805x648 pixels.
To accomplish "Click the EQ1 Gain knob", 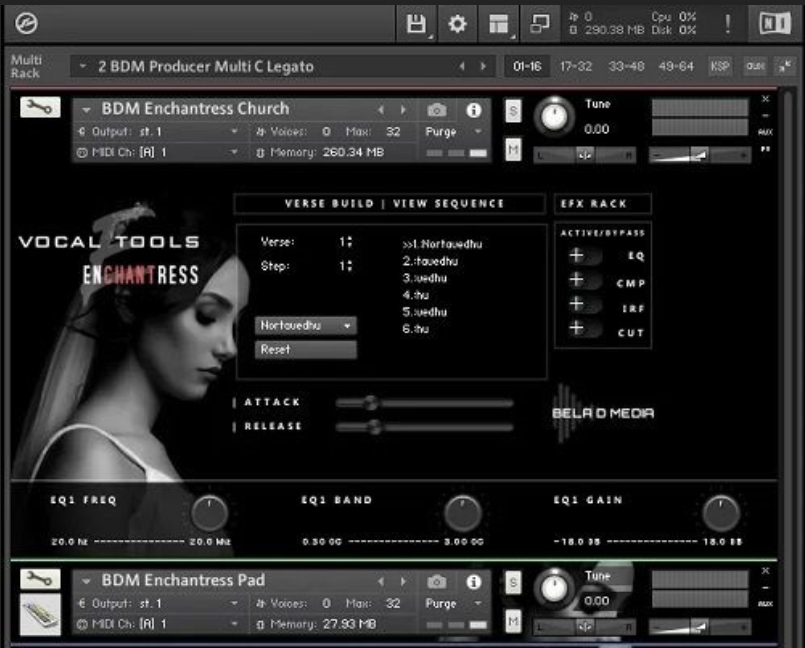I will [x=721, y=513].
